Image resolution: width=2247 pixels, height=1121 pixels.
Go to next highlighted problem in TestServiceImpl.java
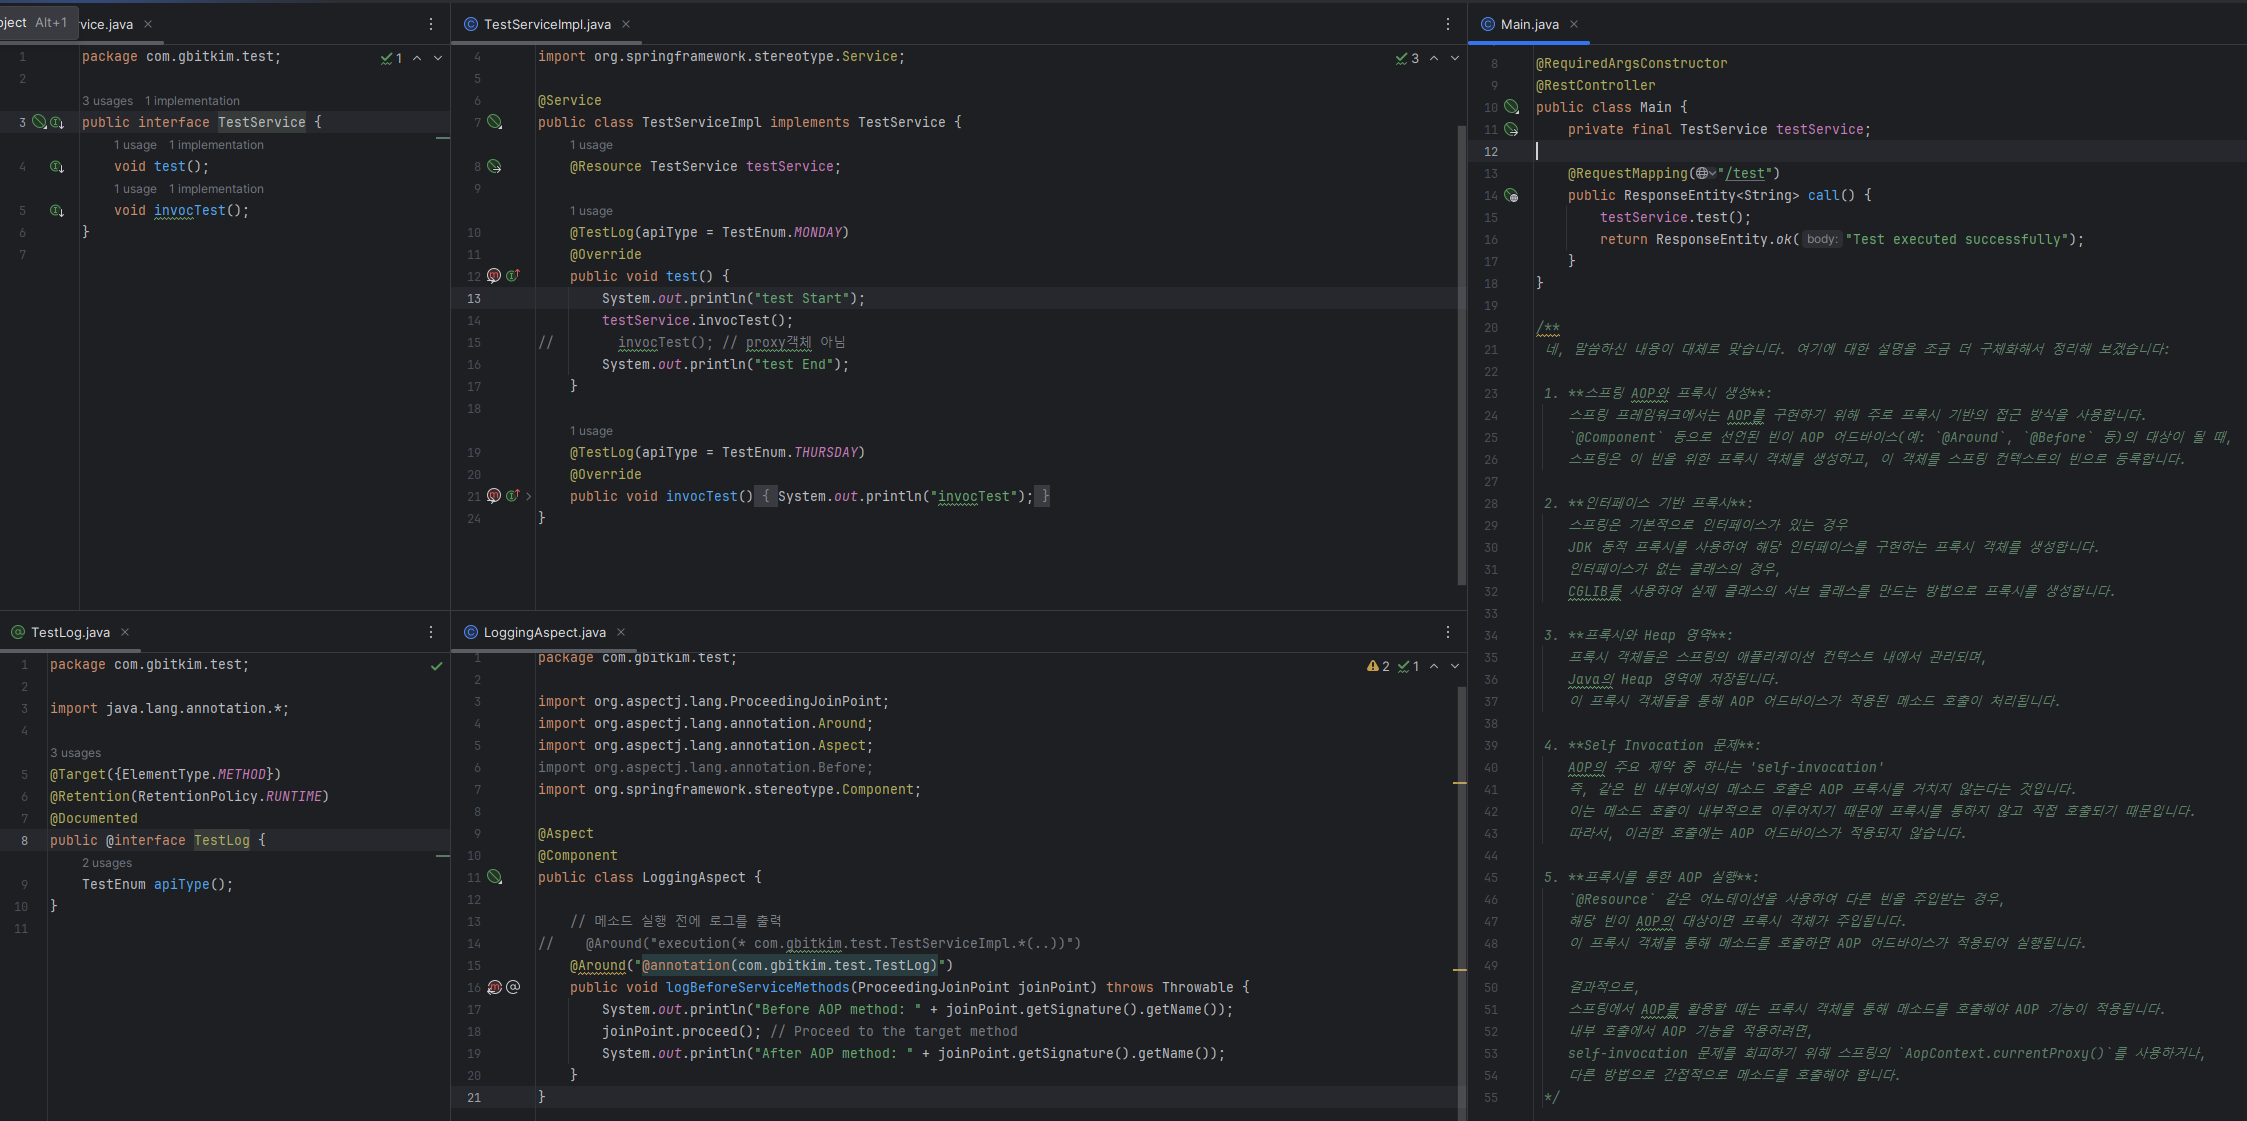coord(1455,58)
